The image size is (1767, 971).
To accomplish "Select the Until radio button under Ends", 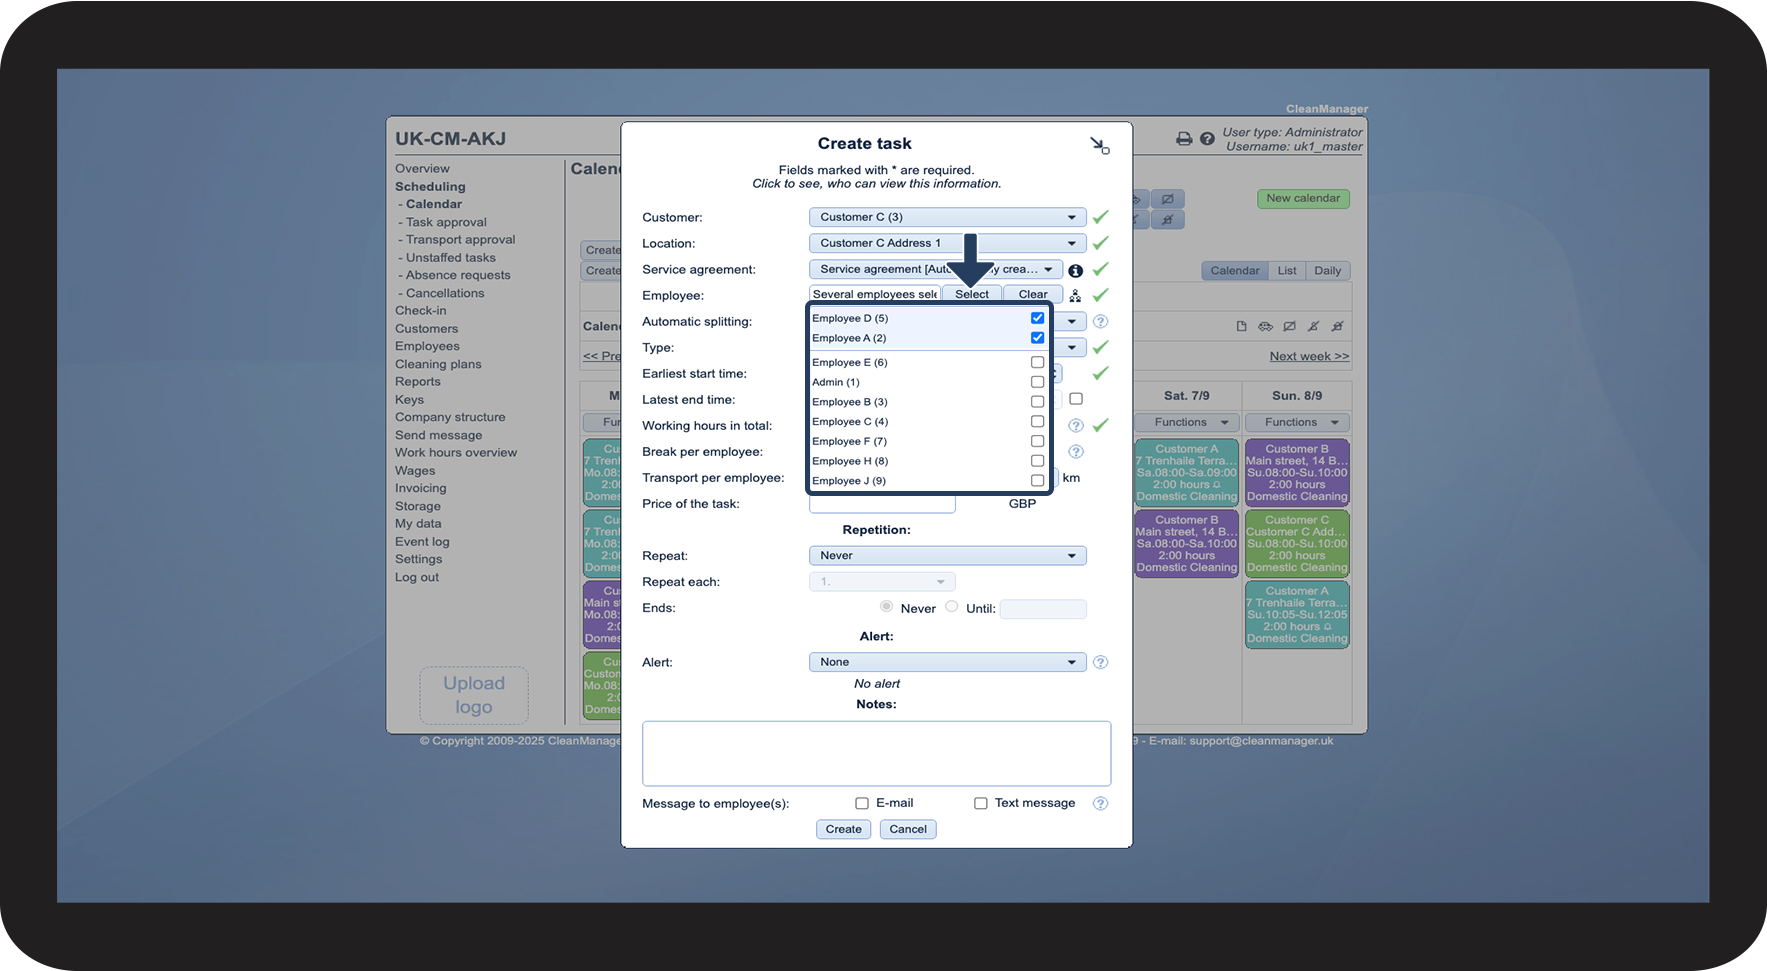I will [x=952, y=607].
